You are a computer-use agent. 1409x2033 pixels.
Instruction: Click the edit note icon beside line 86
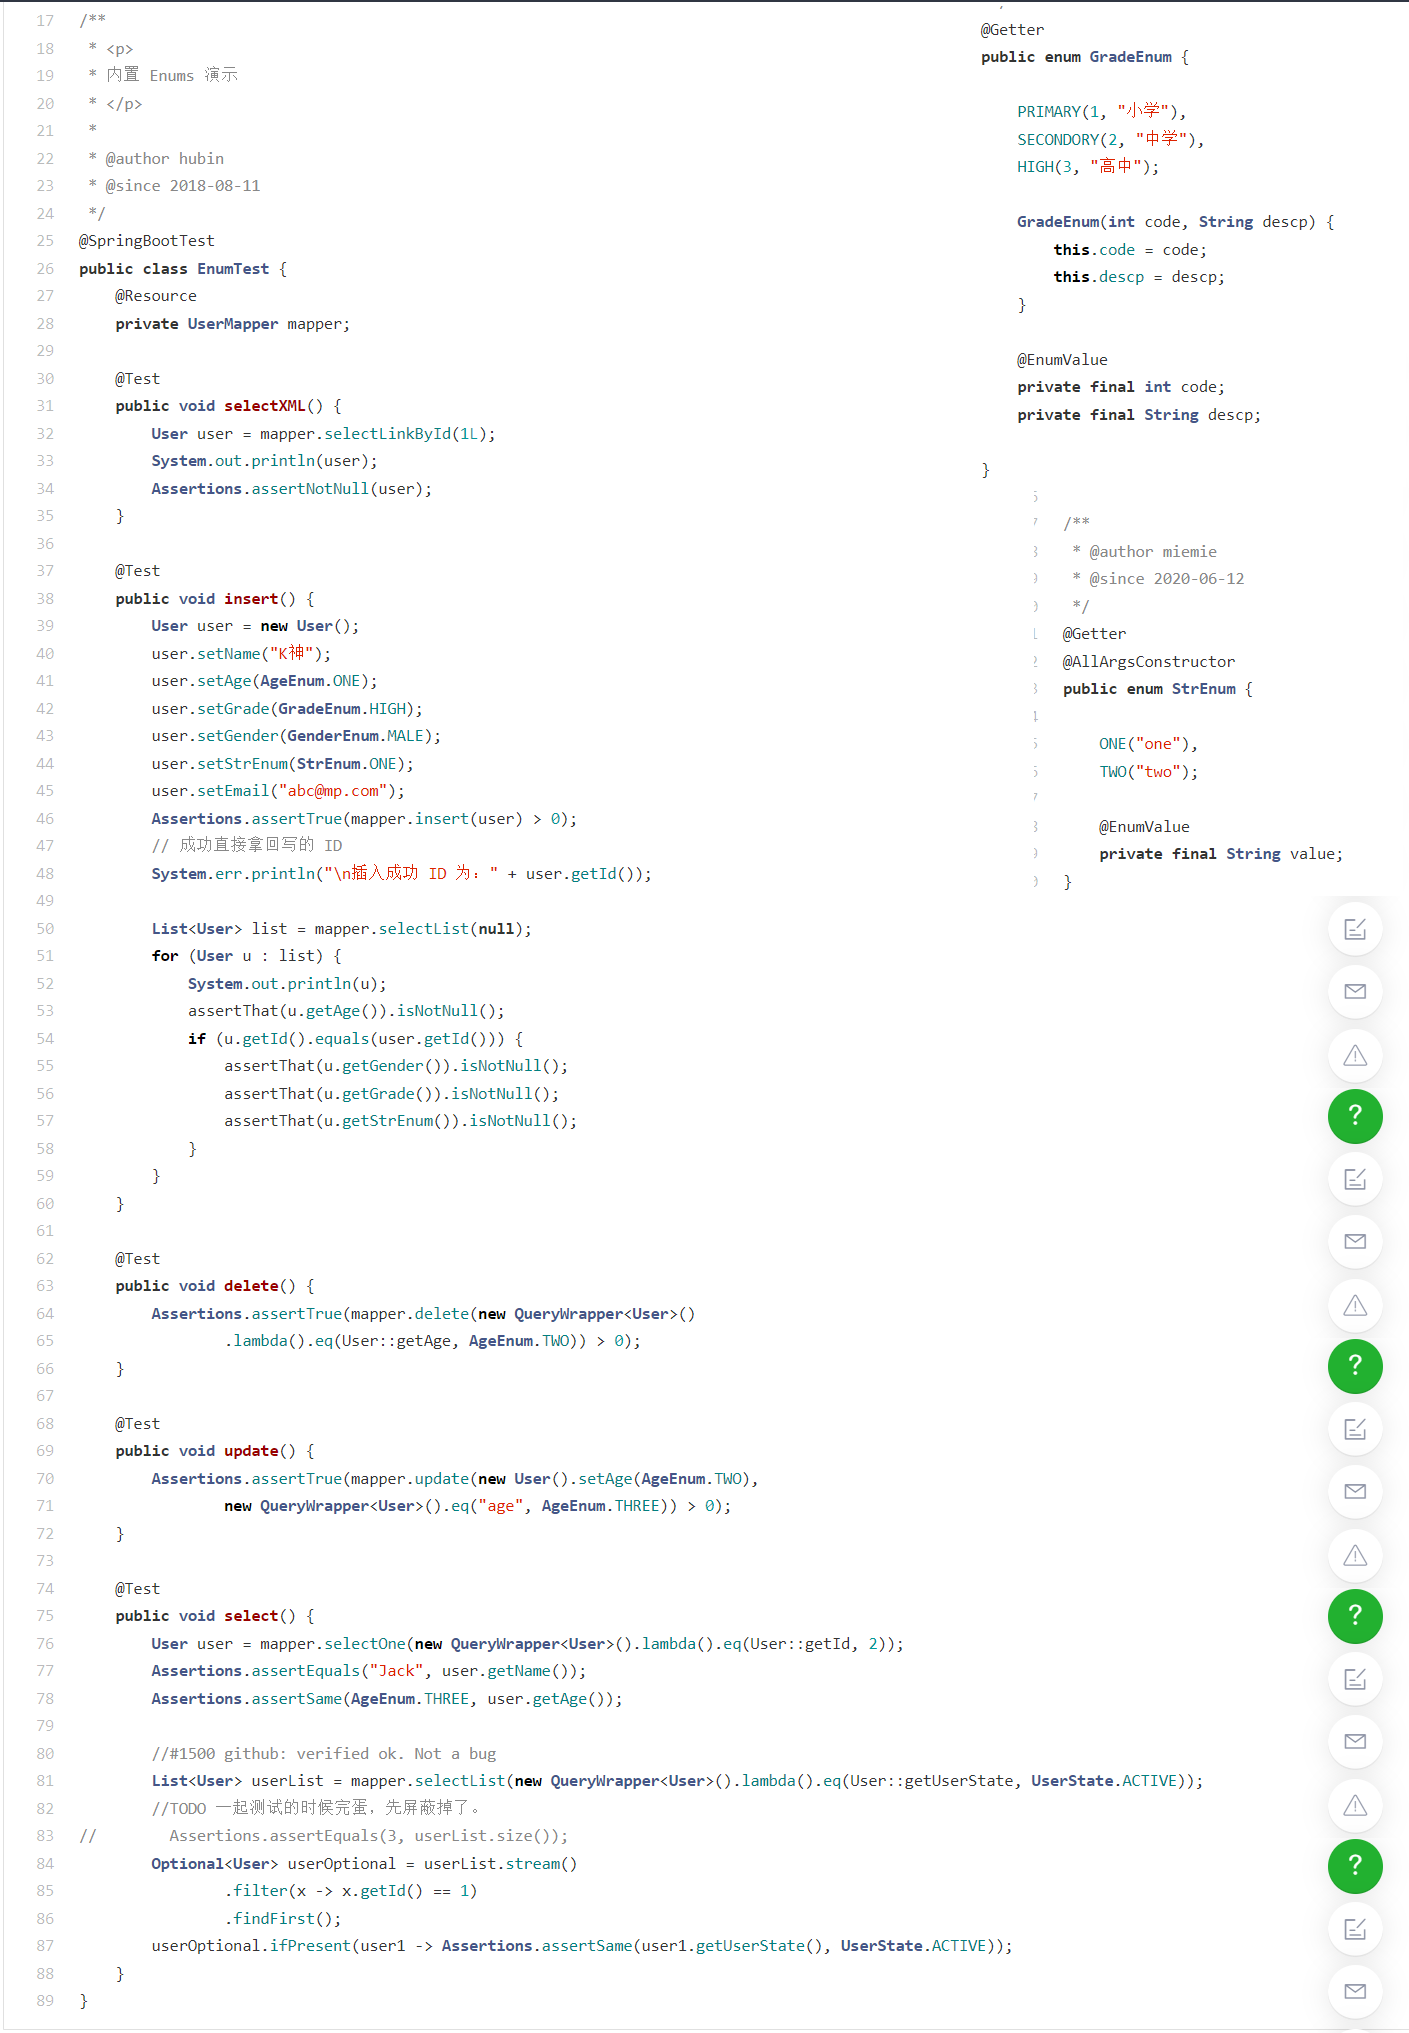point(1355,1929)
